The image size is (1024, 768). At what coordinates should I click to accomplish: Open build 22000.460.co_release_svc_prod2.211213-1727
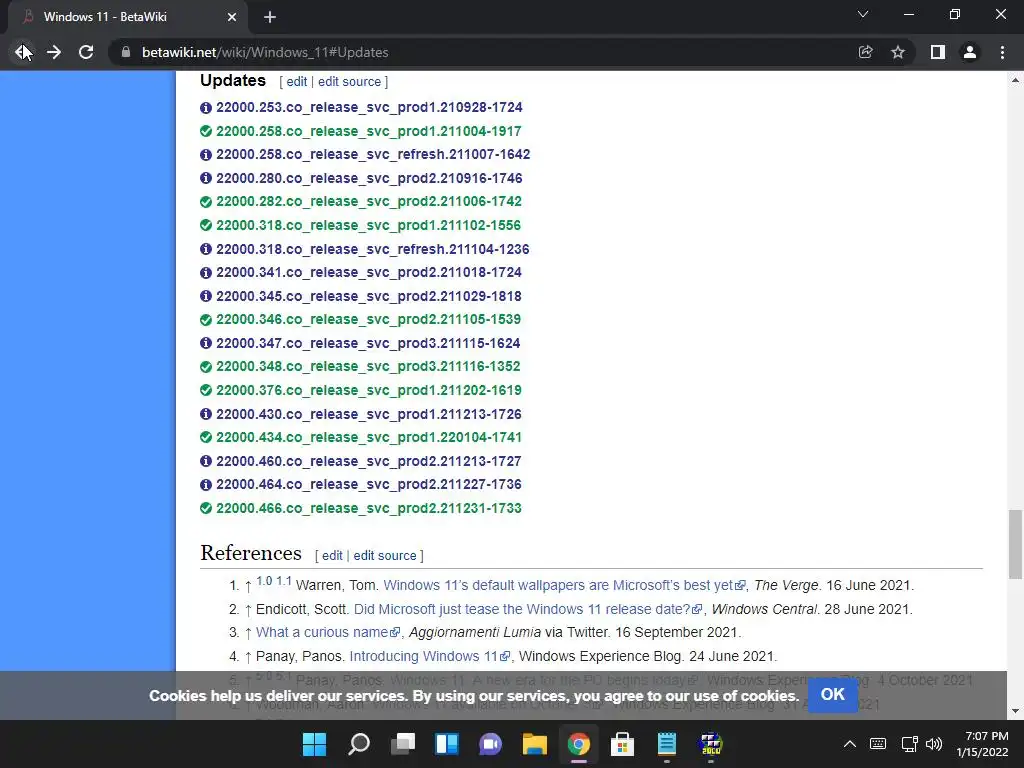pos(368,461)
